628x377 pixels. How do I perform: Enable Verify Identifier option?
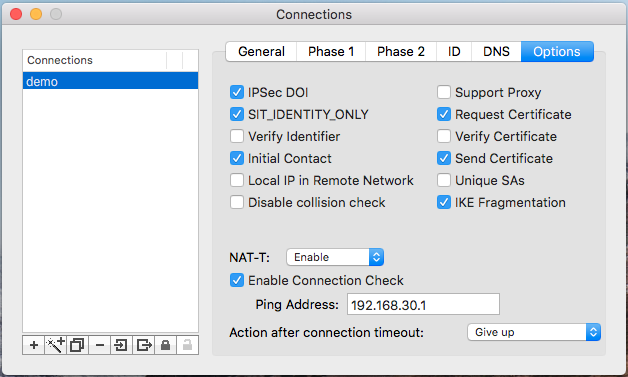click(237, 136)
